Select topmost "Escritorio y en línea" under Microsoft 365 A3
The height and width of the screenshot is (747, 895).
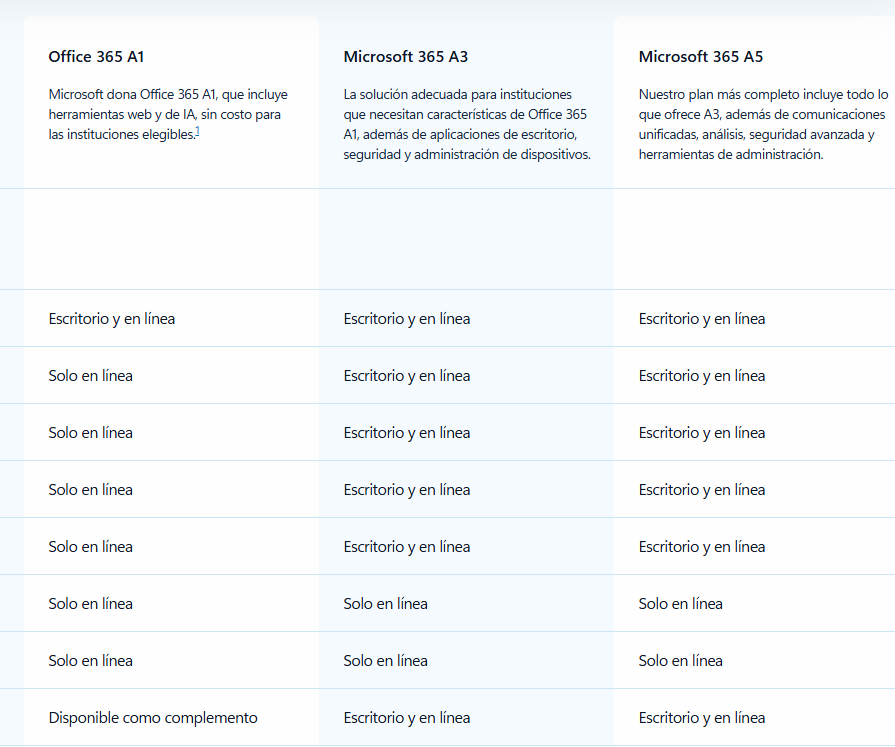click(x=407, y=318)
